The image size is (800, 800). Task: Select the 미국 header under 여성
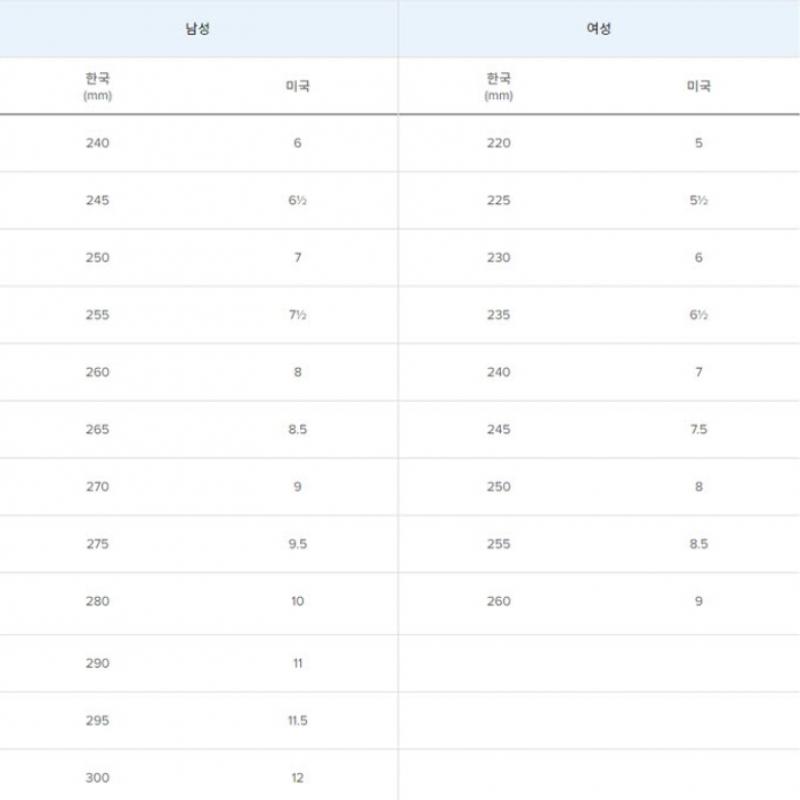[x=698, y=86]
